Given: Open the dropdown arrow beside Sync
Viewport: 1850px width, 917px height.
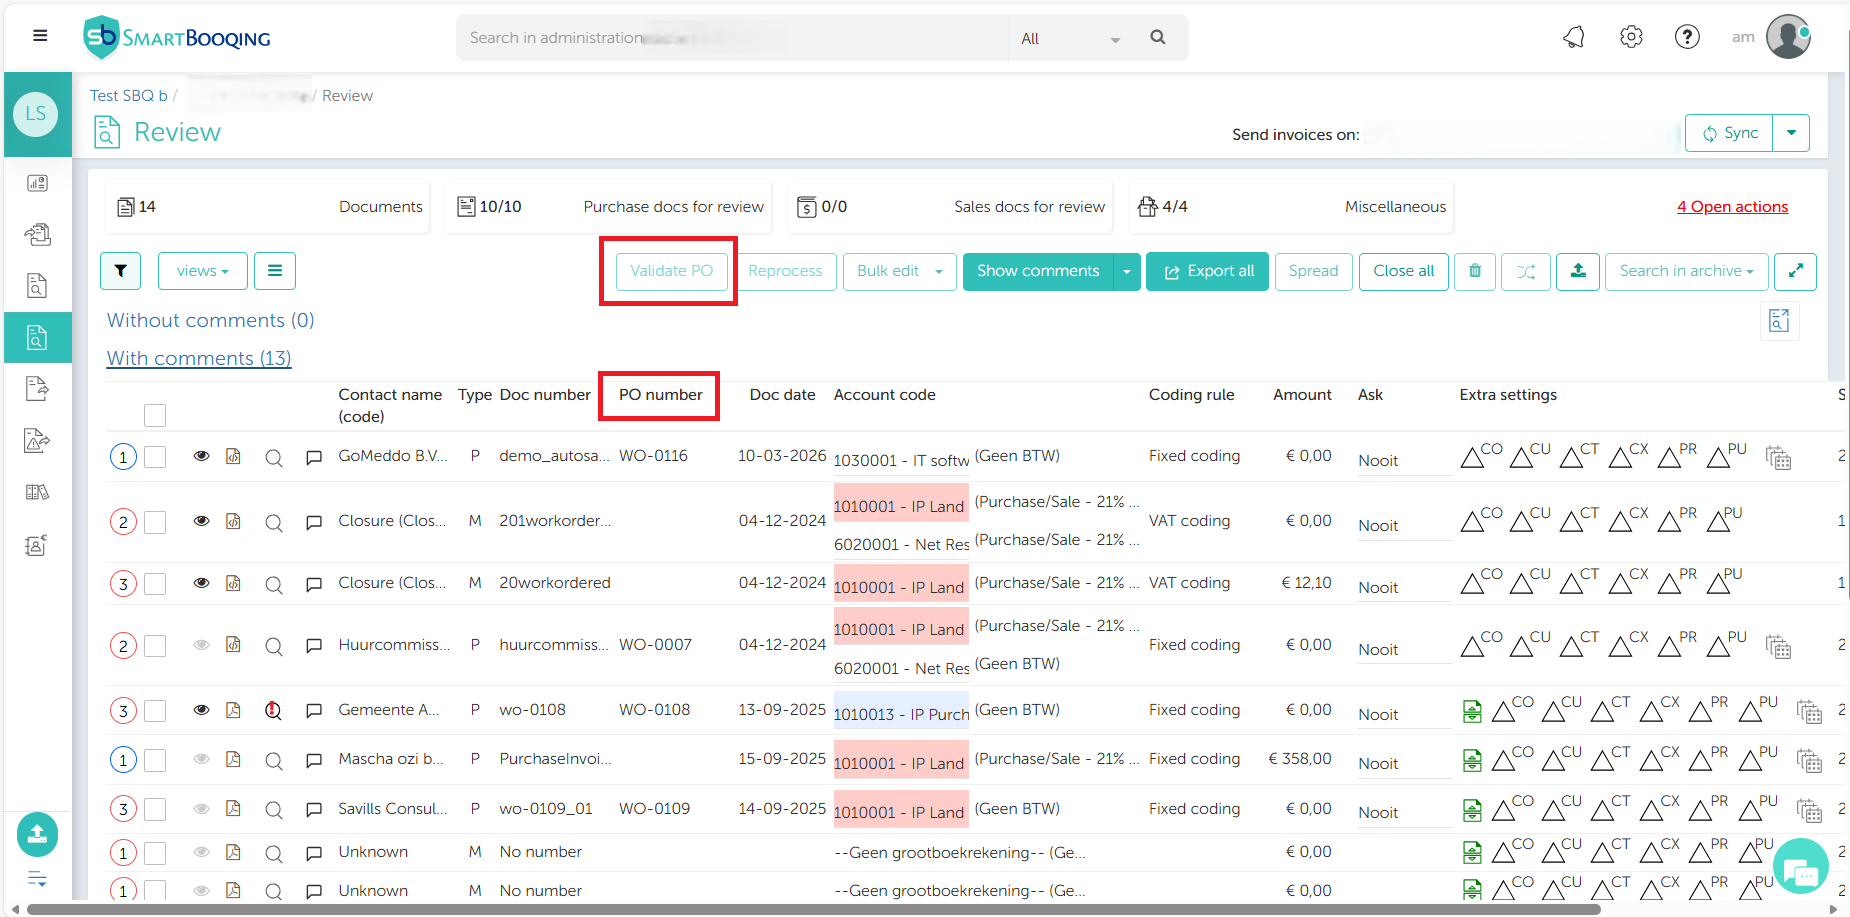Looking at the screenshot, I should 1791,133.
